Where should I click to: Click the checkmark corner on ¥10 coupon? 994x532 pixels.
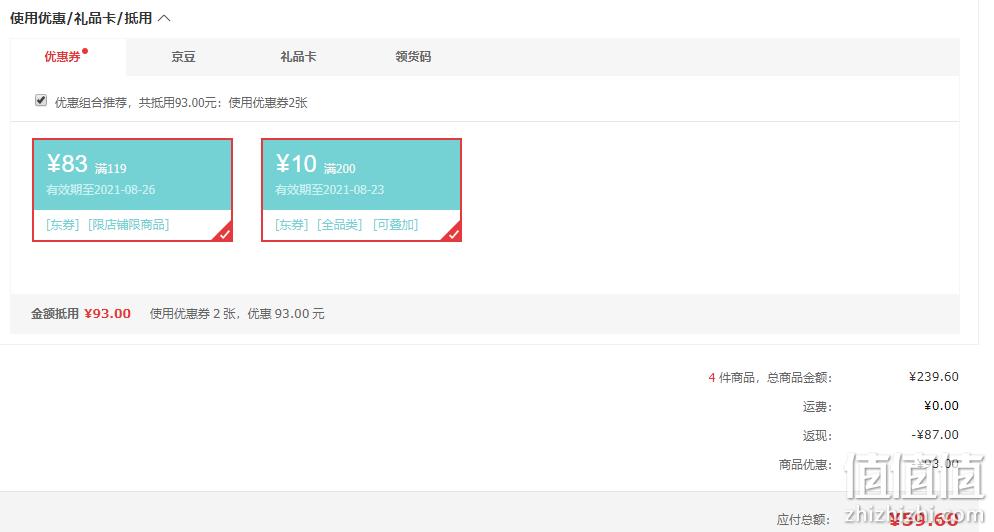click(453, 234)
